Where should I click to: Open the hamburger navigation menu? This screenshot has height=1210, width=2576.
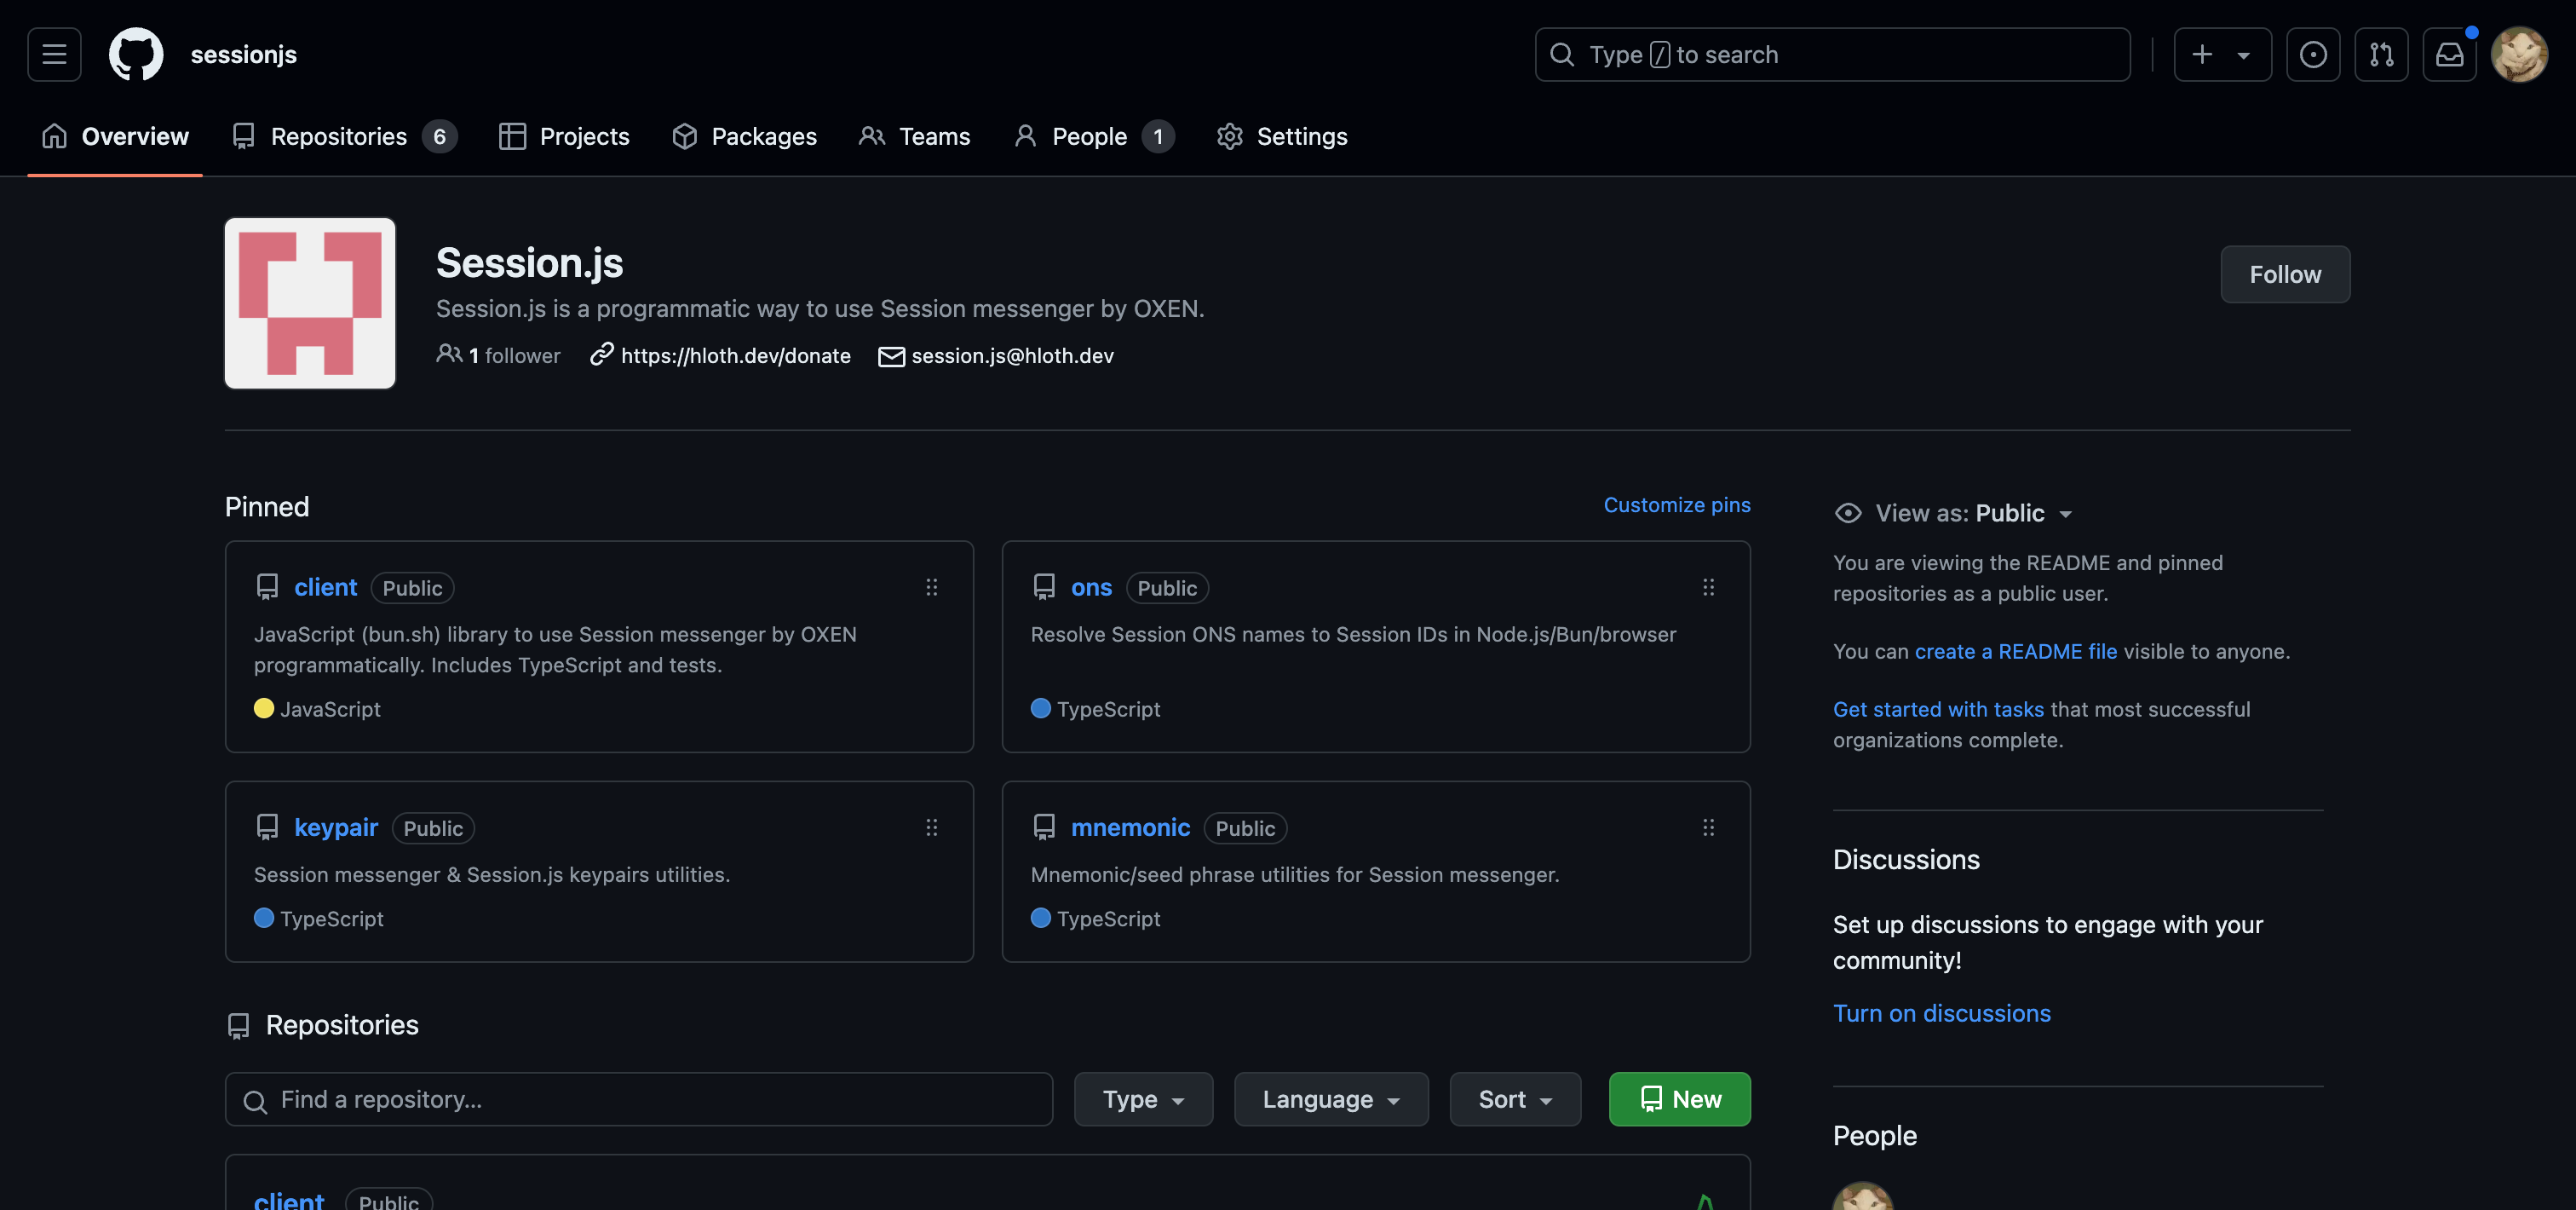(x=54, y=54)
